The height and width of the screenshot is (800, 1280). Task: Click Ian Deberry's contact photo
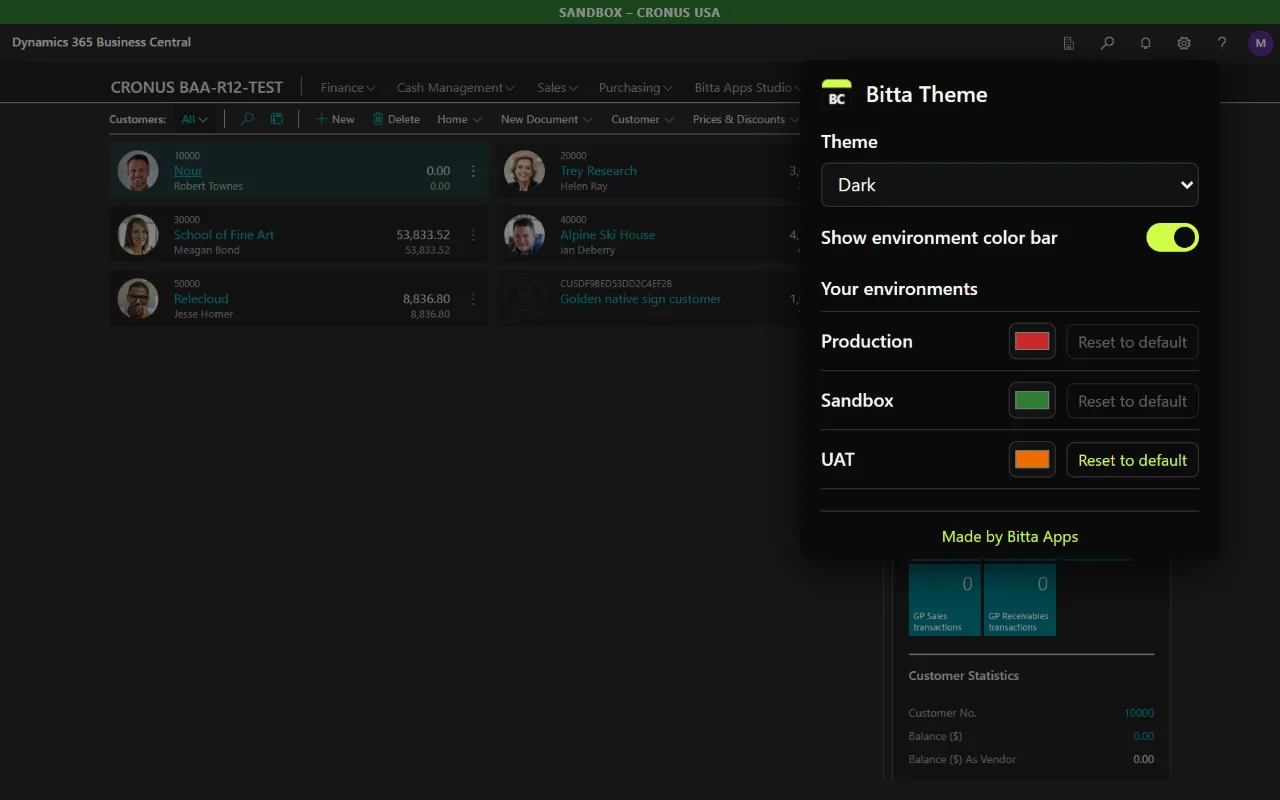524,235
